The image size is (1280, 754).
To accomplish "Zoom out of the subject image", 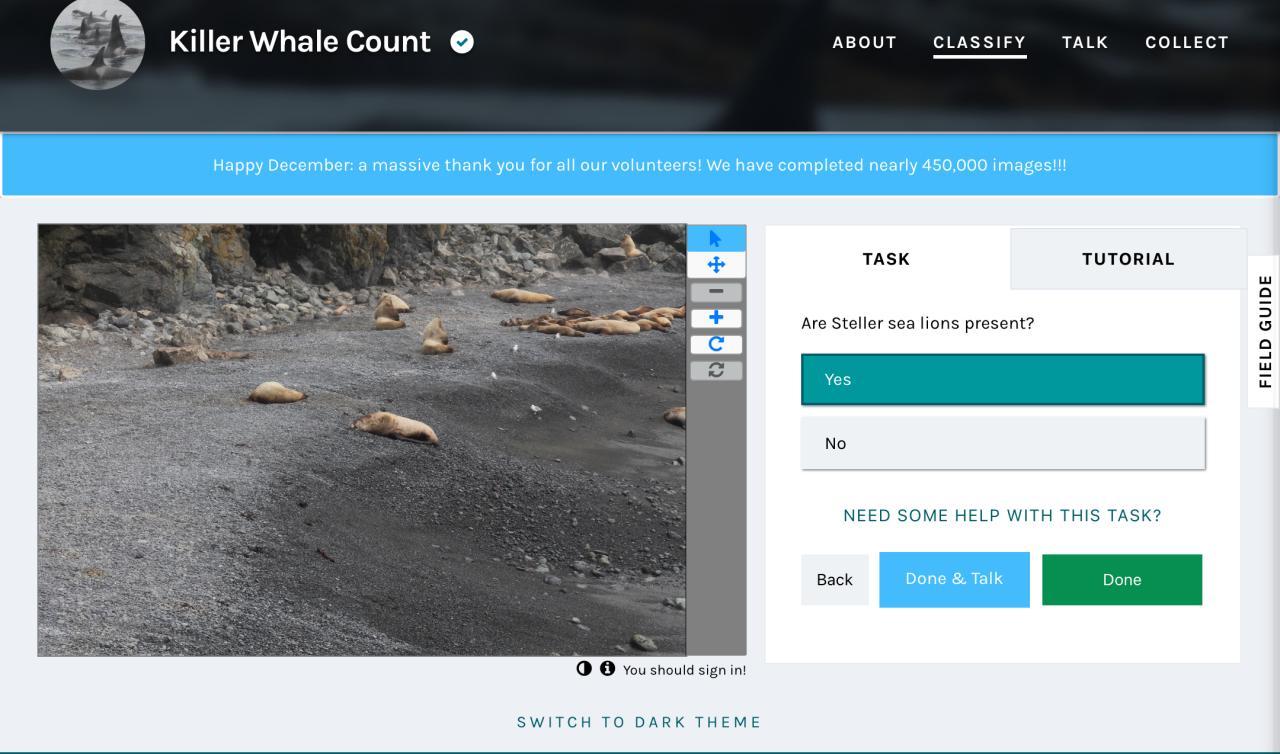I will click(716, 292).
